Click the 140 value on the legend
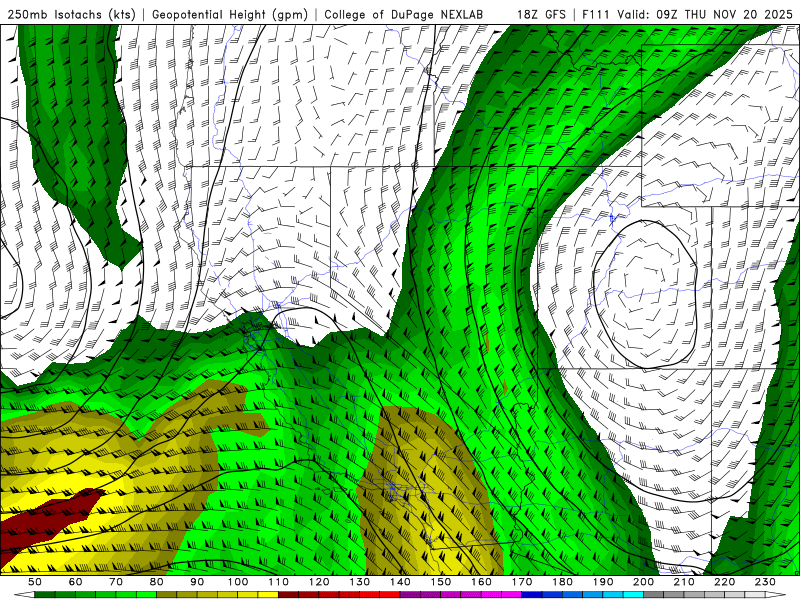Image resolution: width=800 pixels, height=600 pixels. [400, 582]
